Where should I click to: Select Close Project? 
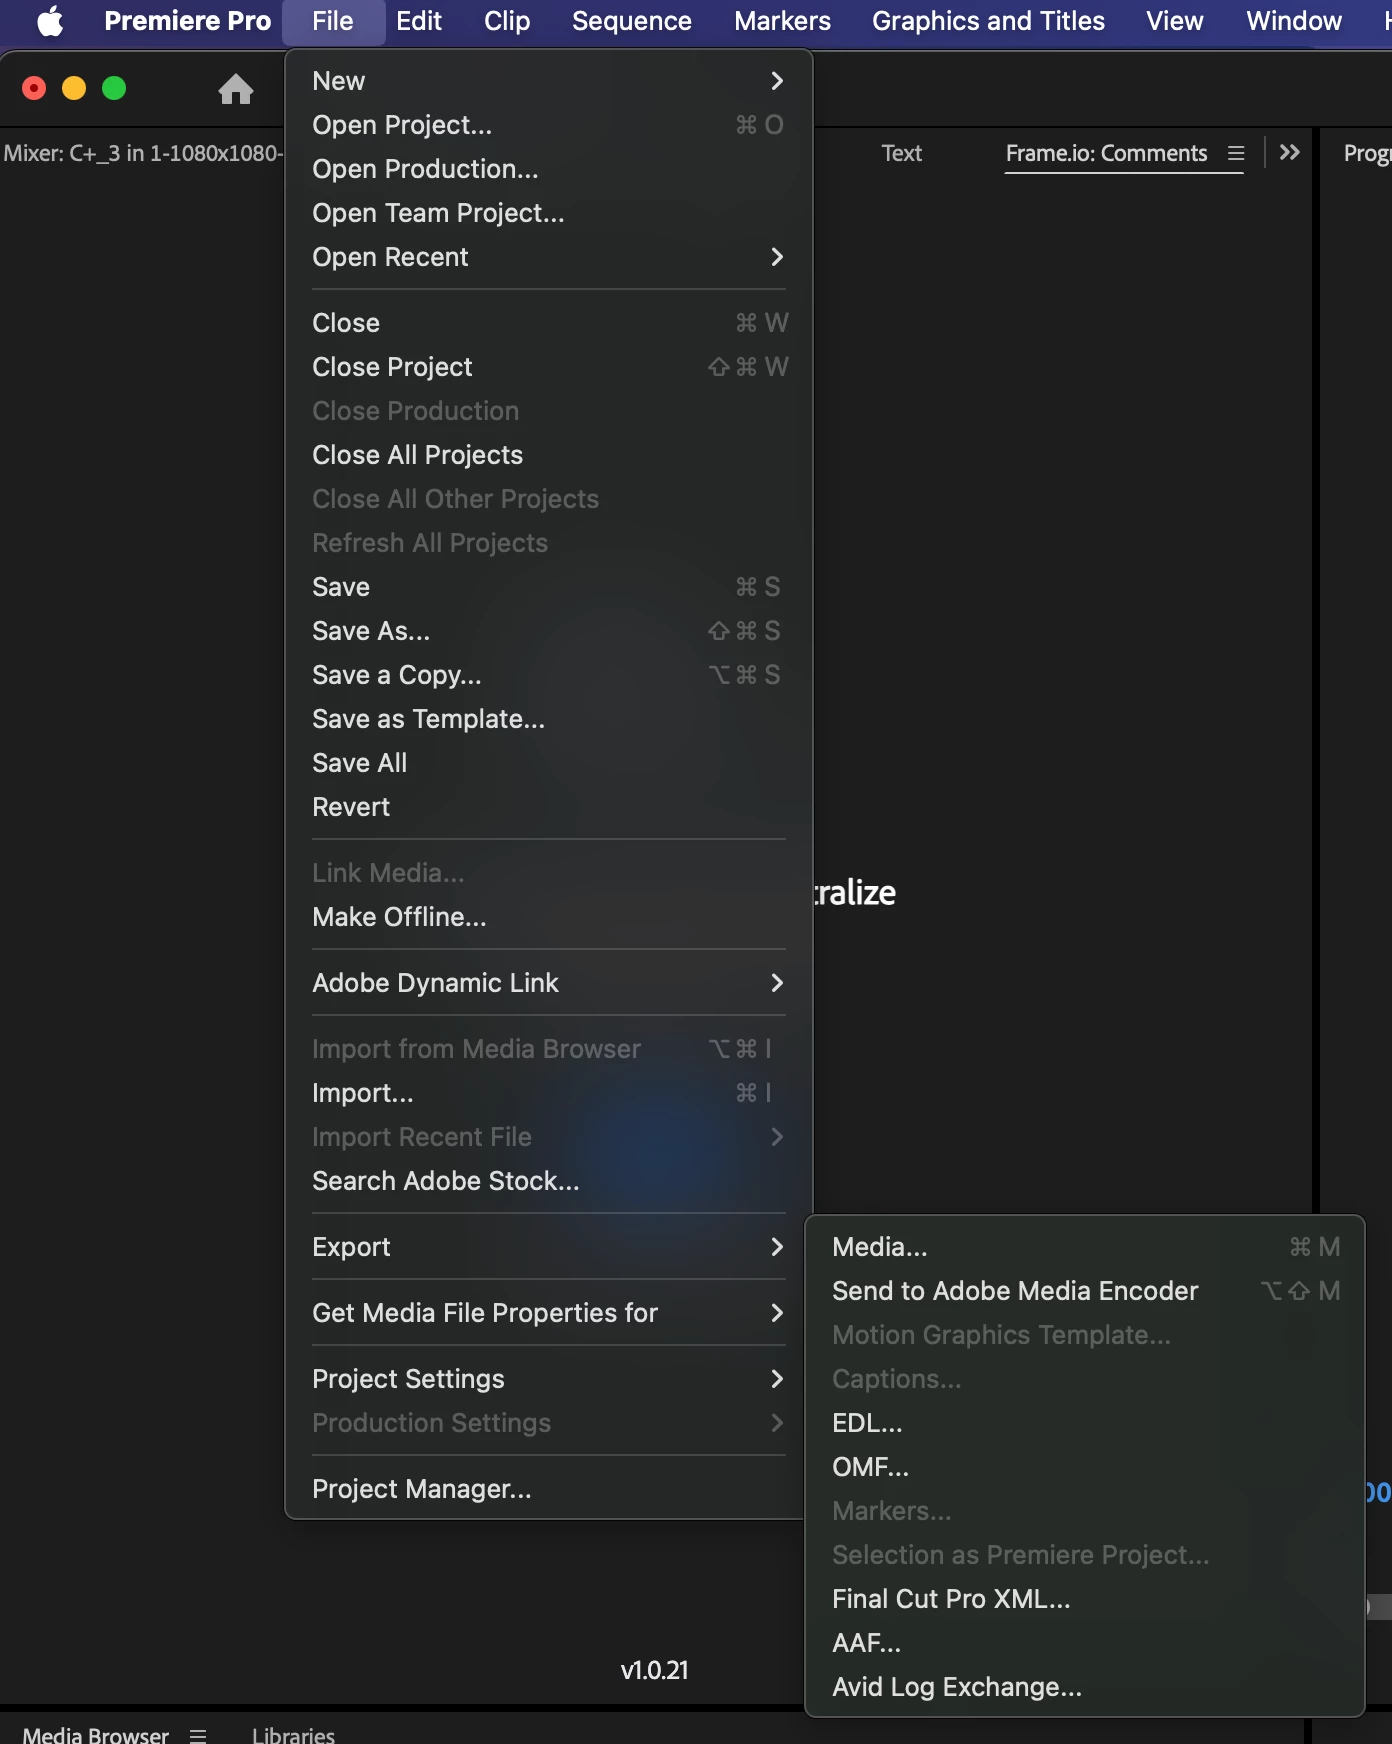coord(548,367)
